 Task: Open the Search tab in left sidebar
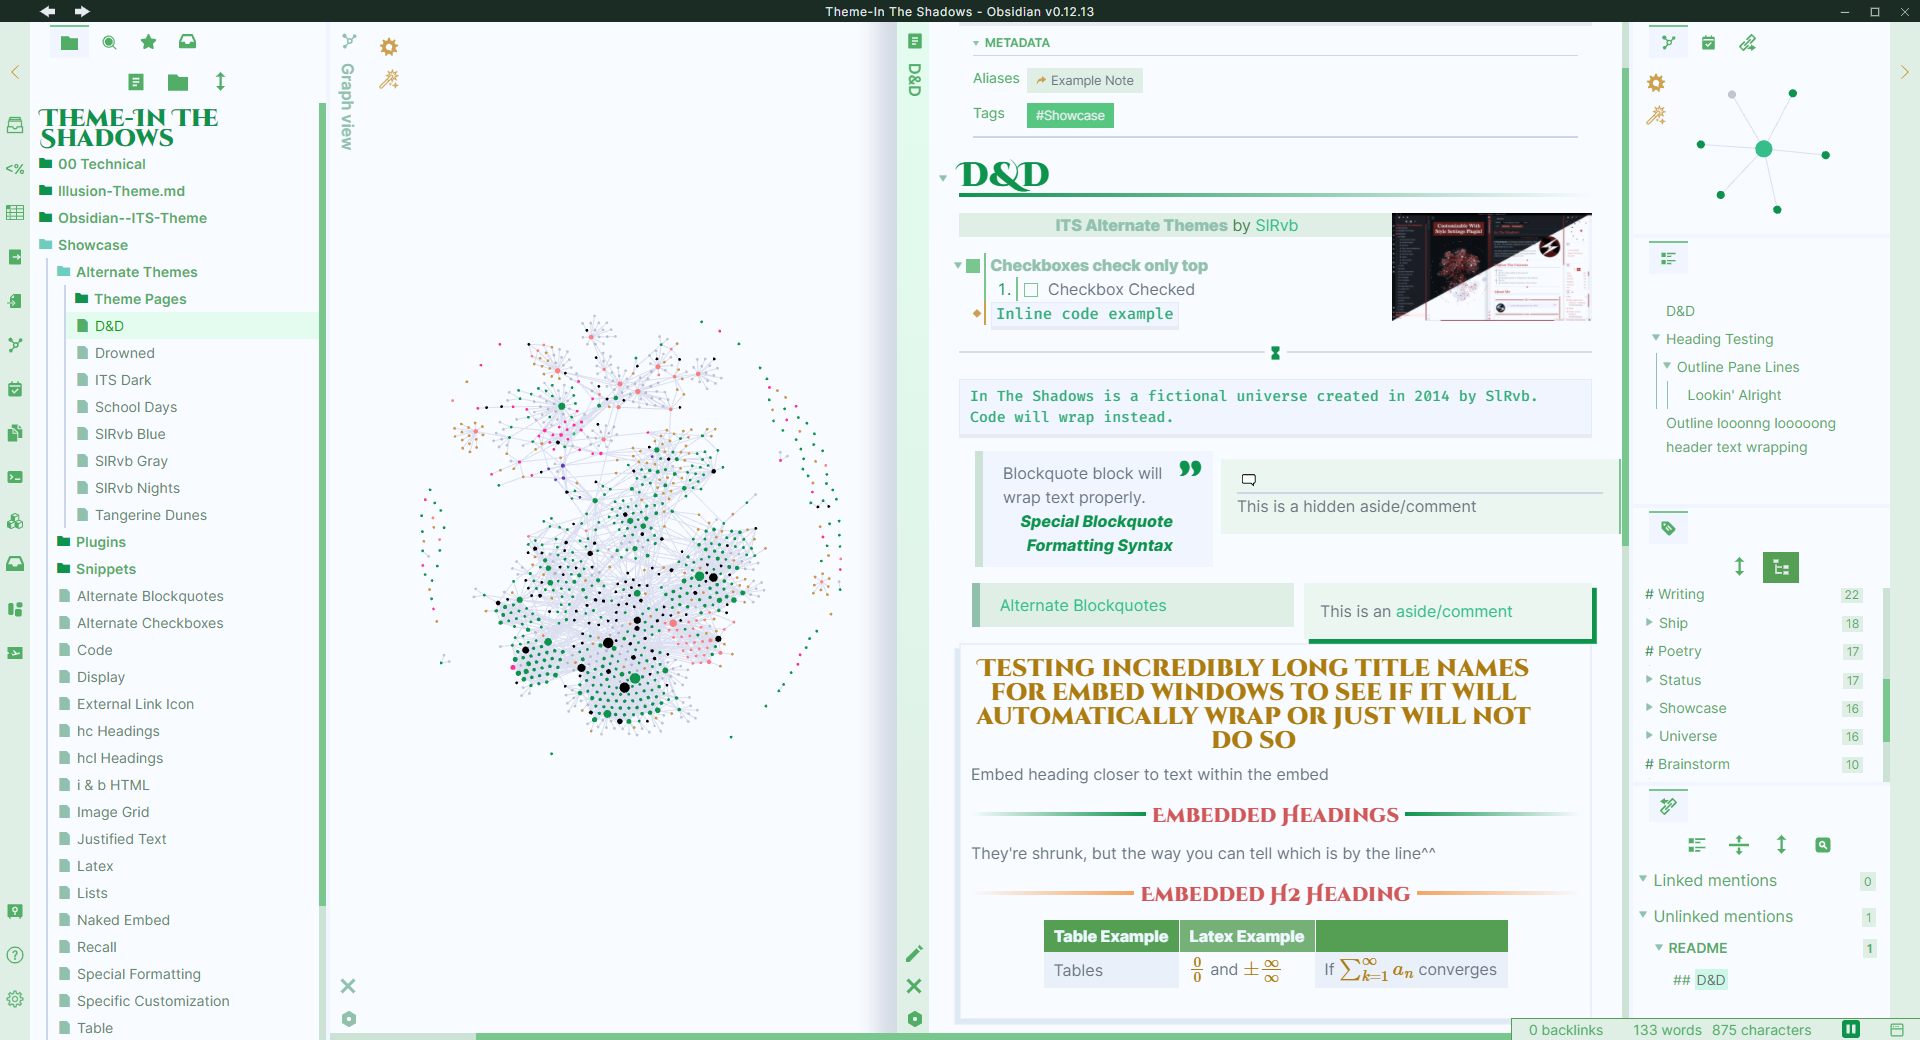[109, 42]
